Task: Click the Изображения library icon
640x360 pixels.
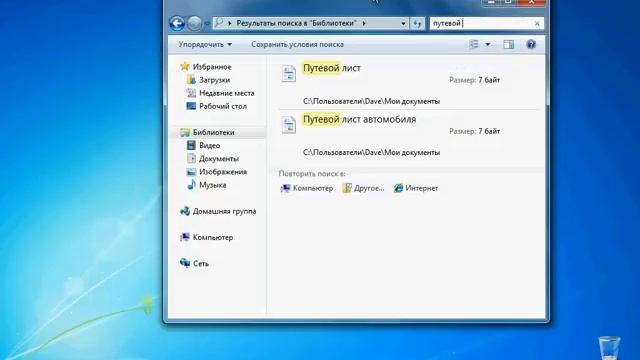Action: point(191,171)
